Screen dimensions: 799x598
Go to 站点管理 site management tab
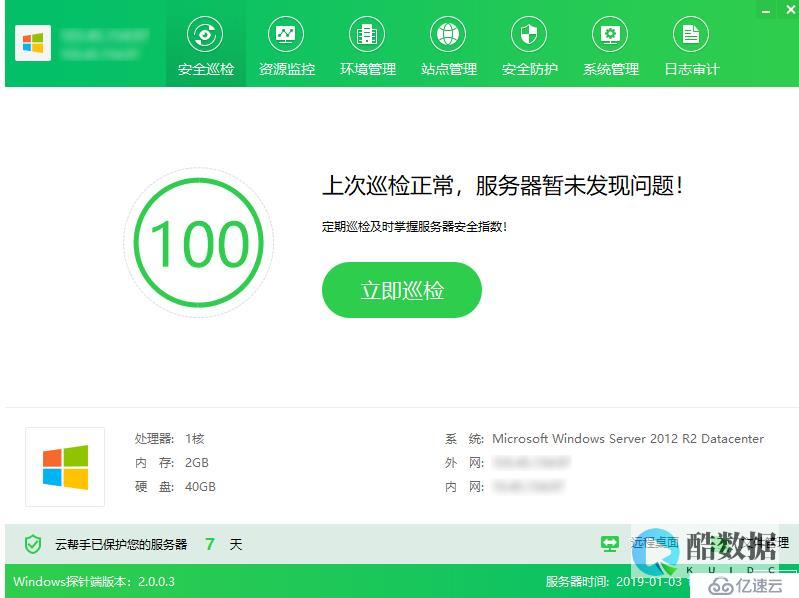(448, 46)
